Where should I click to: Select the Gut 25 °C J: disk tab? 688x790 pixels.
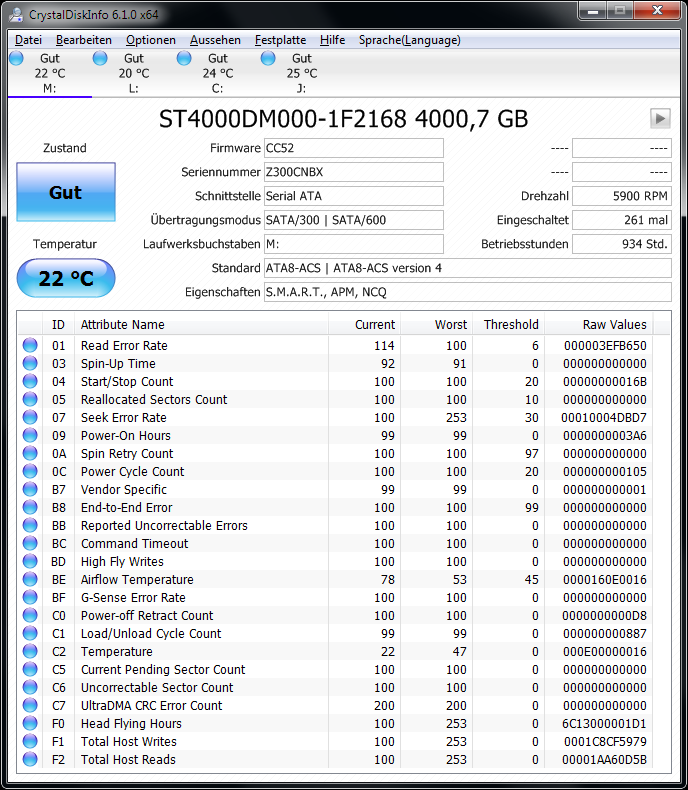pyautogui.click(x=302, y=73)
